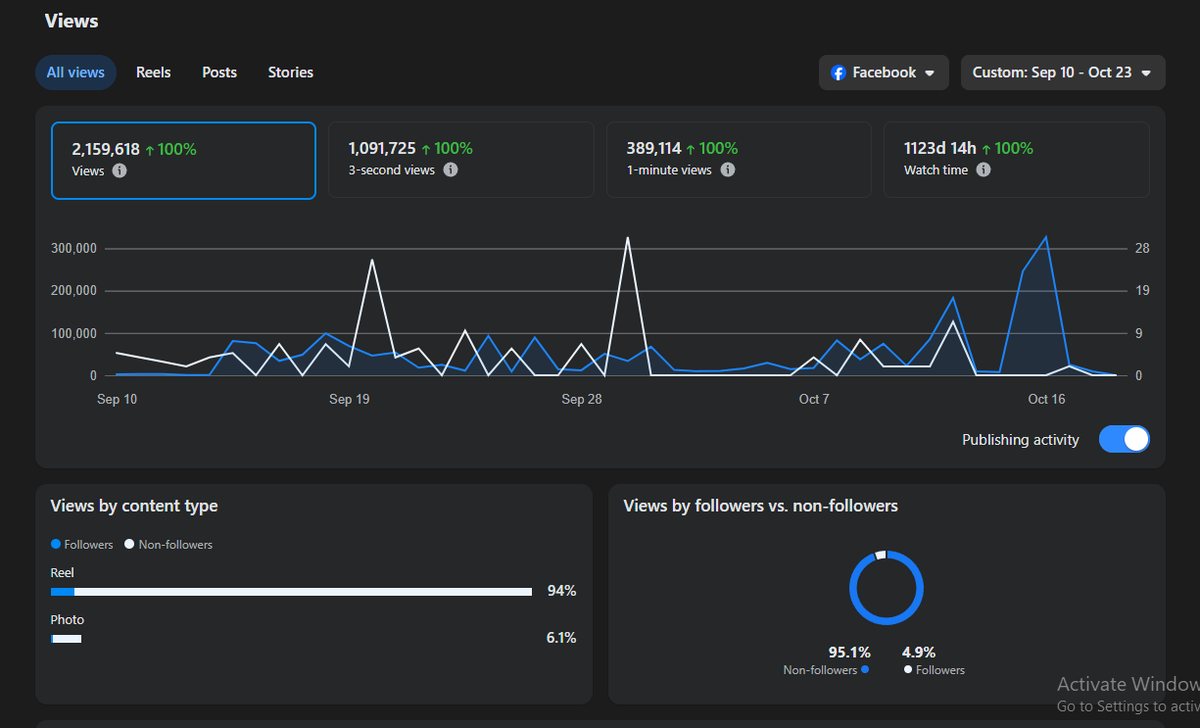The width and height of the screenshot is (1200, 728).
Task: Click the 300,000 y-axis label
Action: [x=73, y=249]
